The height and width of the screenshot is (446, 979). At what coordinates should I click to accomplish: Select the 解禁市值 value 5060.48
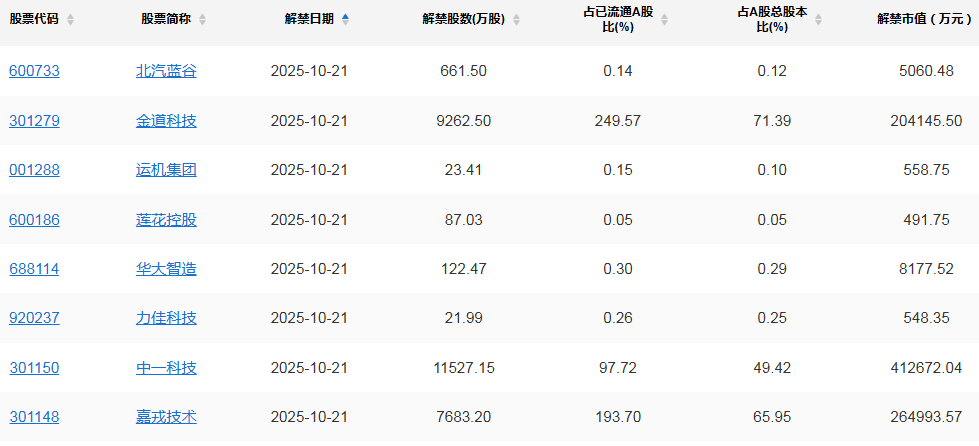[x=926, y=71]
